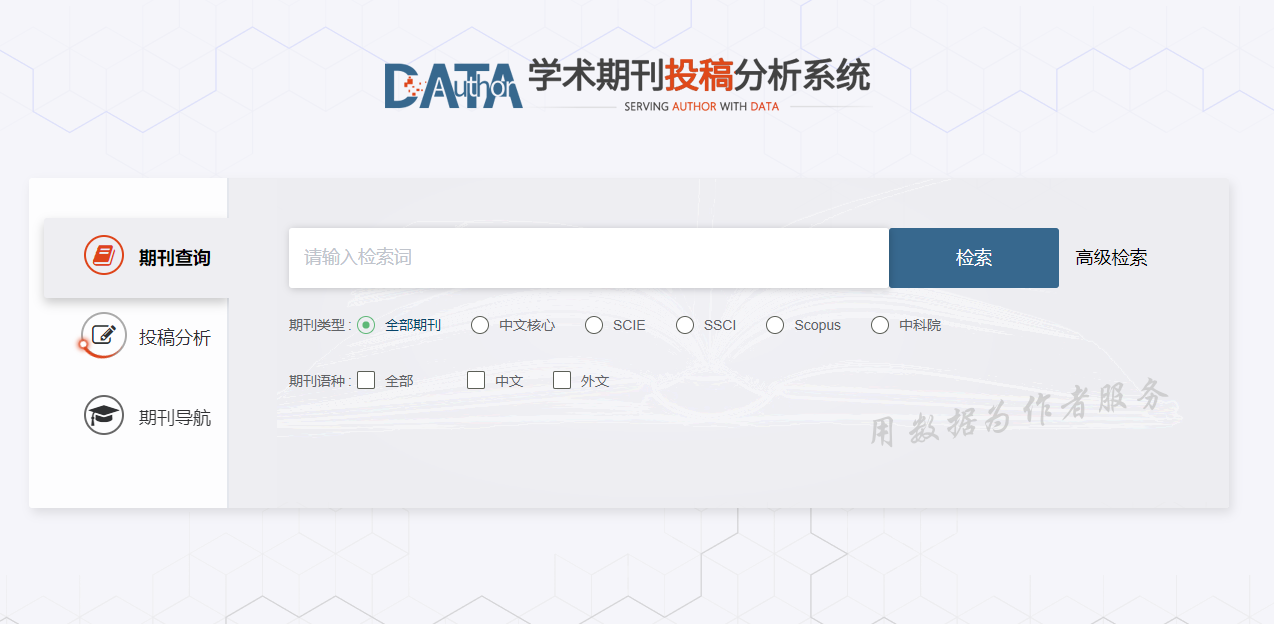Open the 期刊查询 tab
Screen dimensions: 1274x624
point(174,258)
